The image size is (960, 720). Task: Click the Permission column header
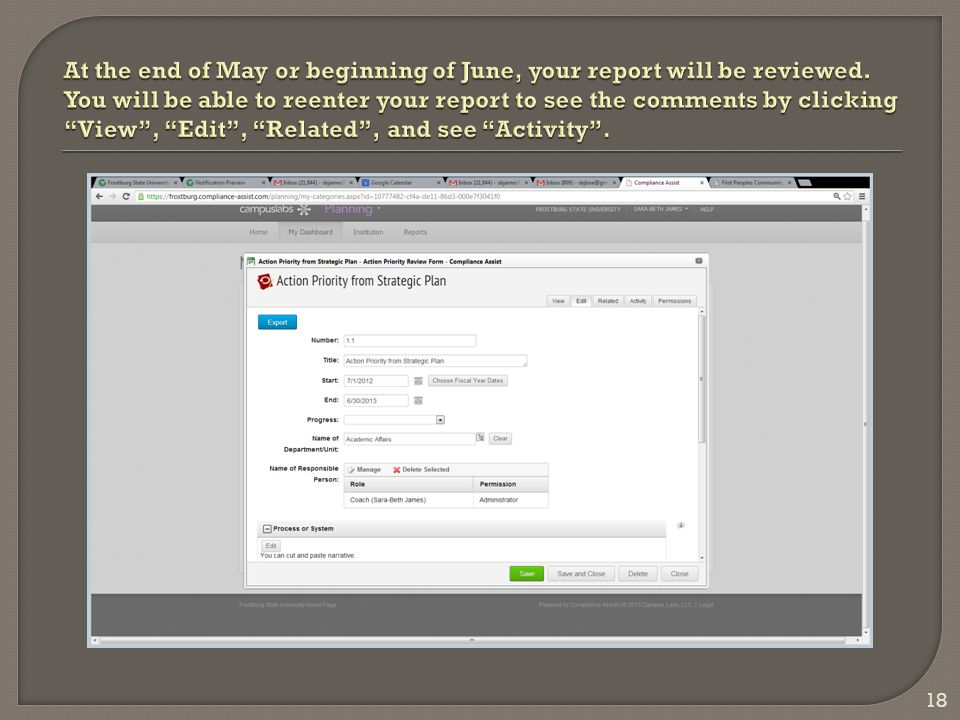point(511,484)
